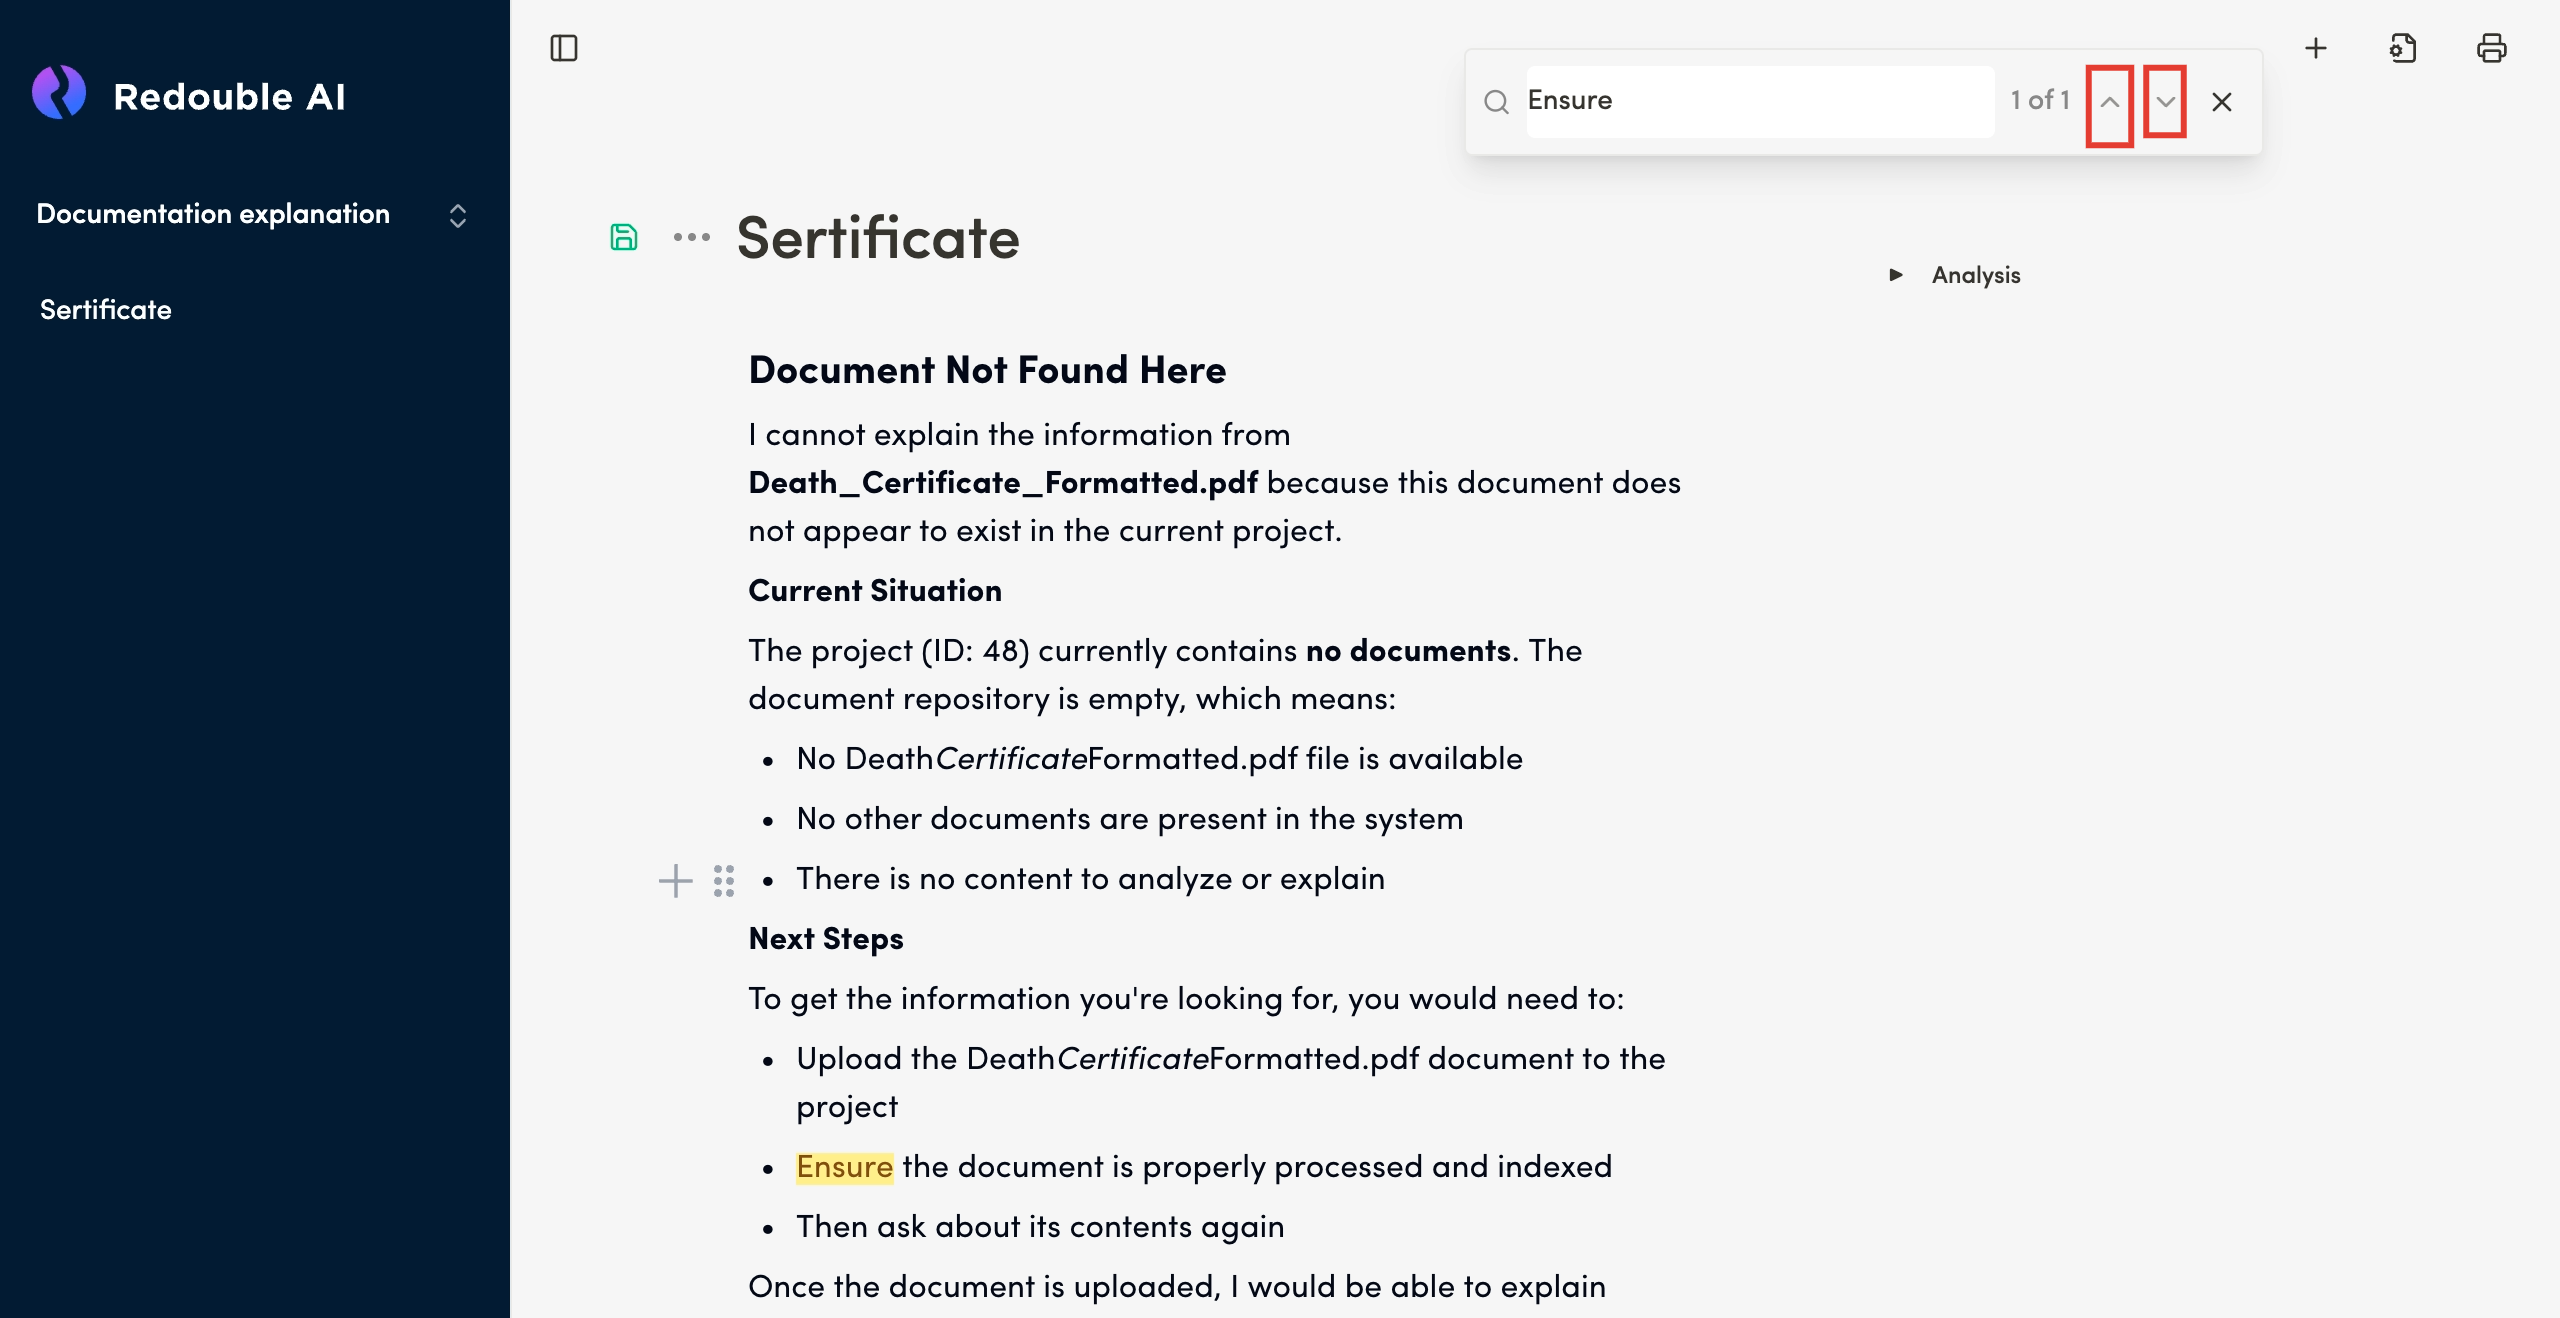Click the add block plus icon
Screen dimensions: 2560x1318
pos(676,881)
